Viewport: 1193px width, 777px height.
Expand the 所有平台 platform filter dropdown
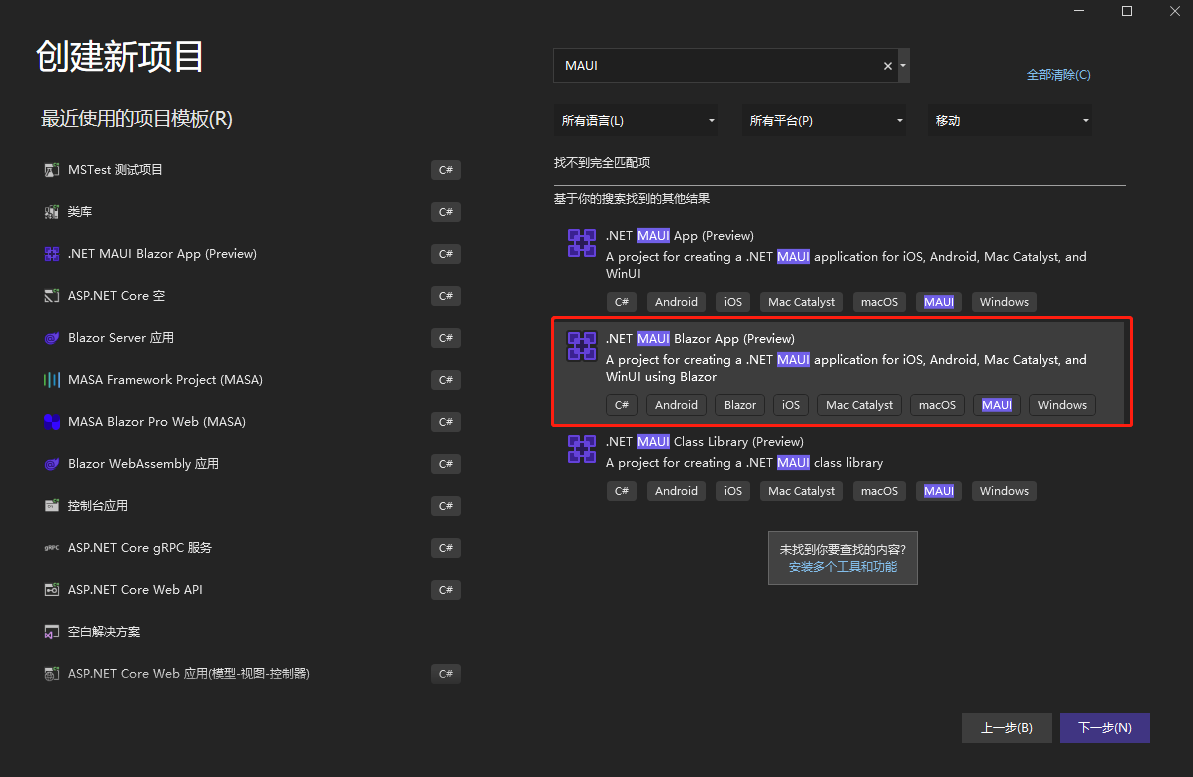click(823, 121)
